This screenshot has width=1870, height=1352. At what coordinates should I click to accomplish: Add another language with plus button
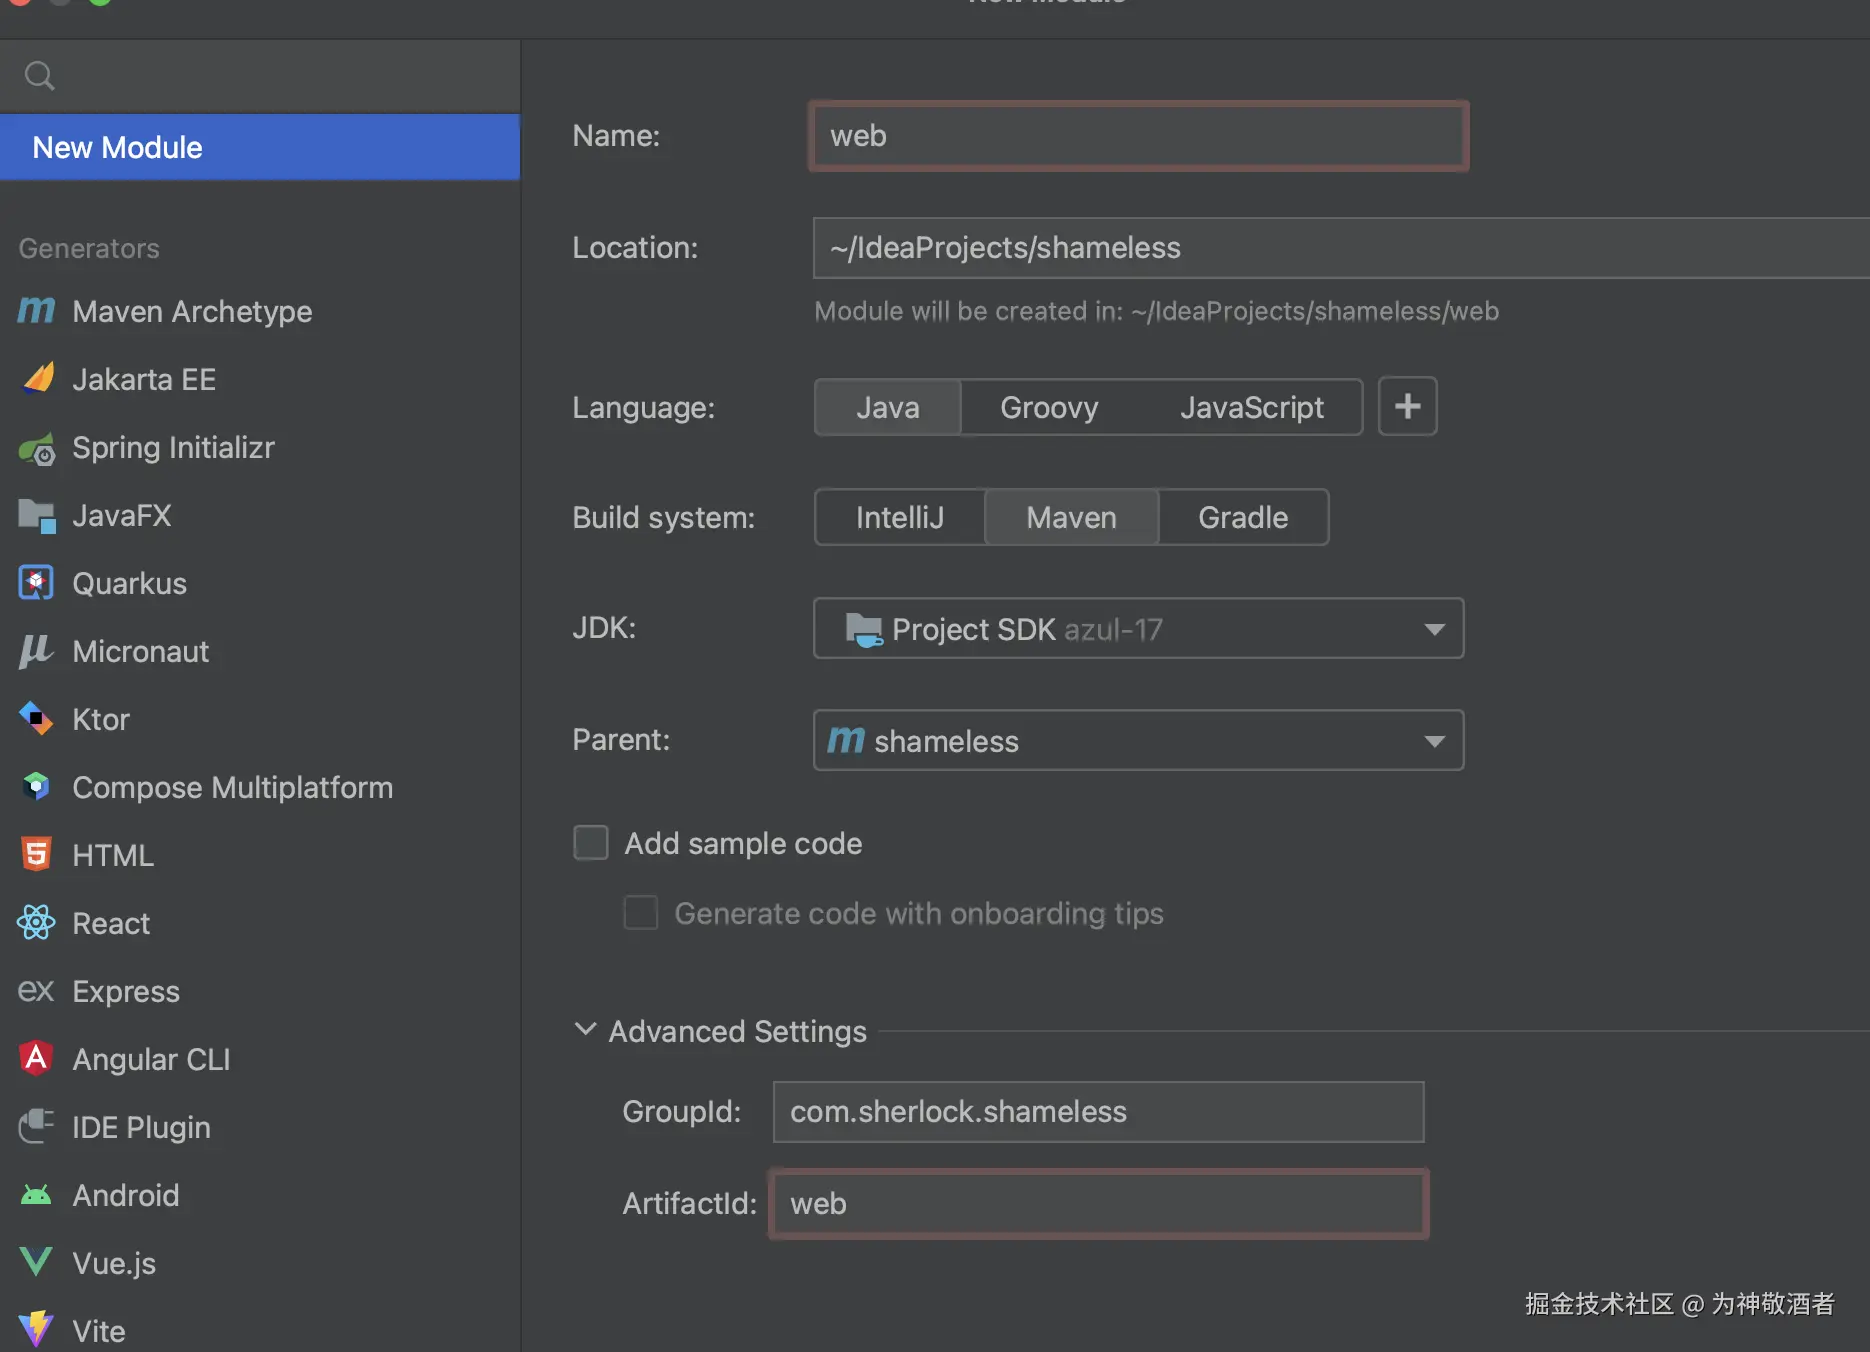[x=1407, y=406]
